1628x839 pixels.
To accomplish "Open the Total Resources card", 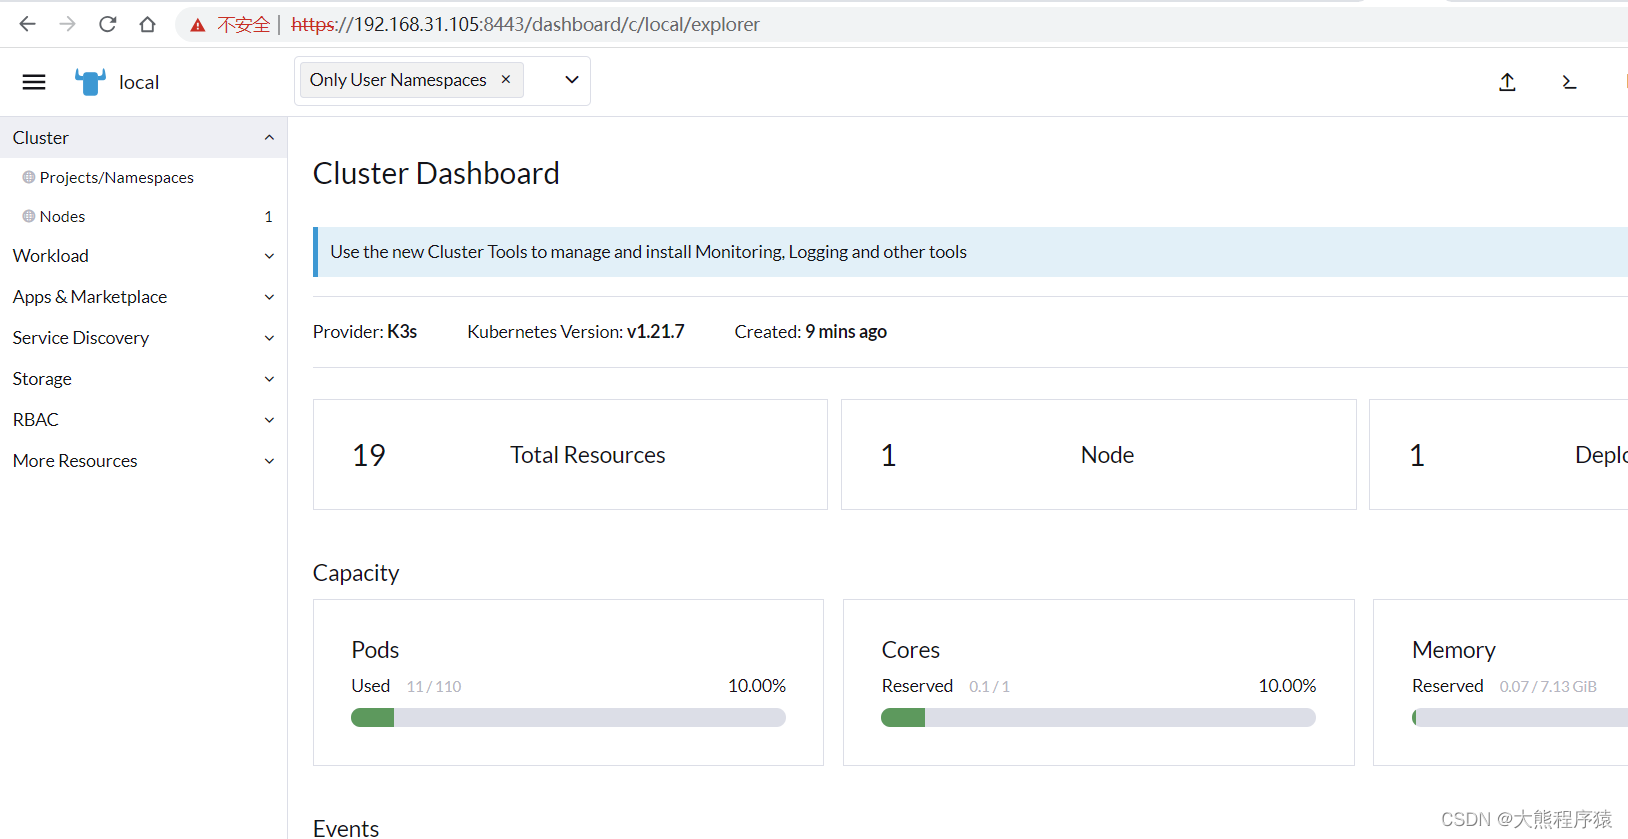I will (x=570, y=455).
